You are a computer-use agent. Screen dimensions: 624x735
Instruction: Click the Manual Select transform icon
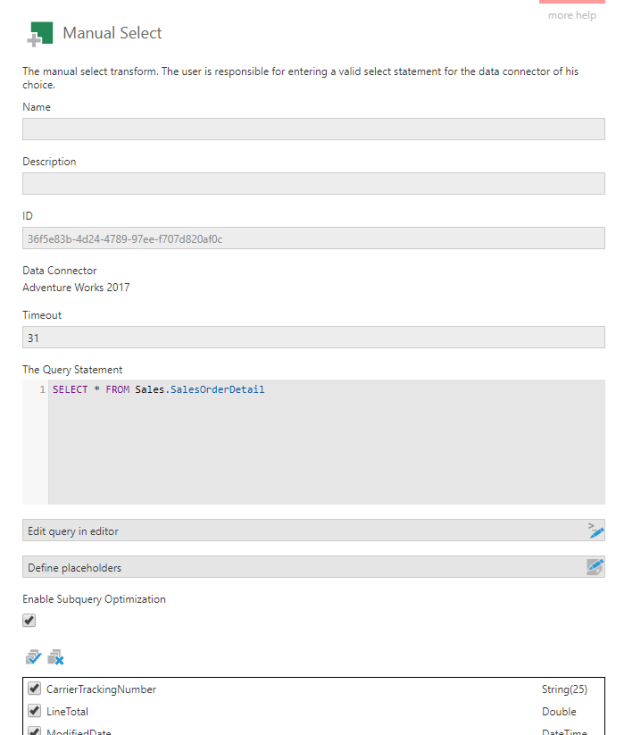[x=39, y=34]
